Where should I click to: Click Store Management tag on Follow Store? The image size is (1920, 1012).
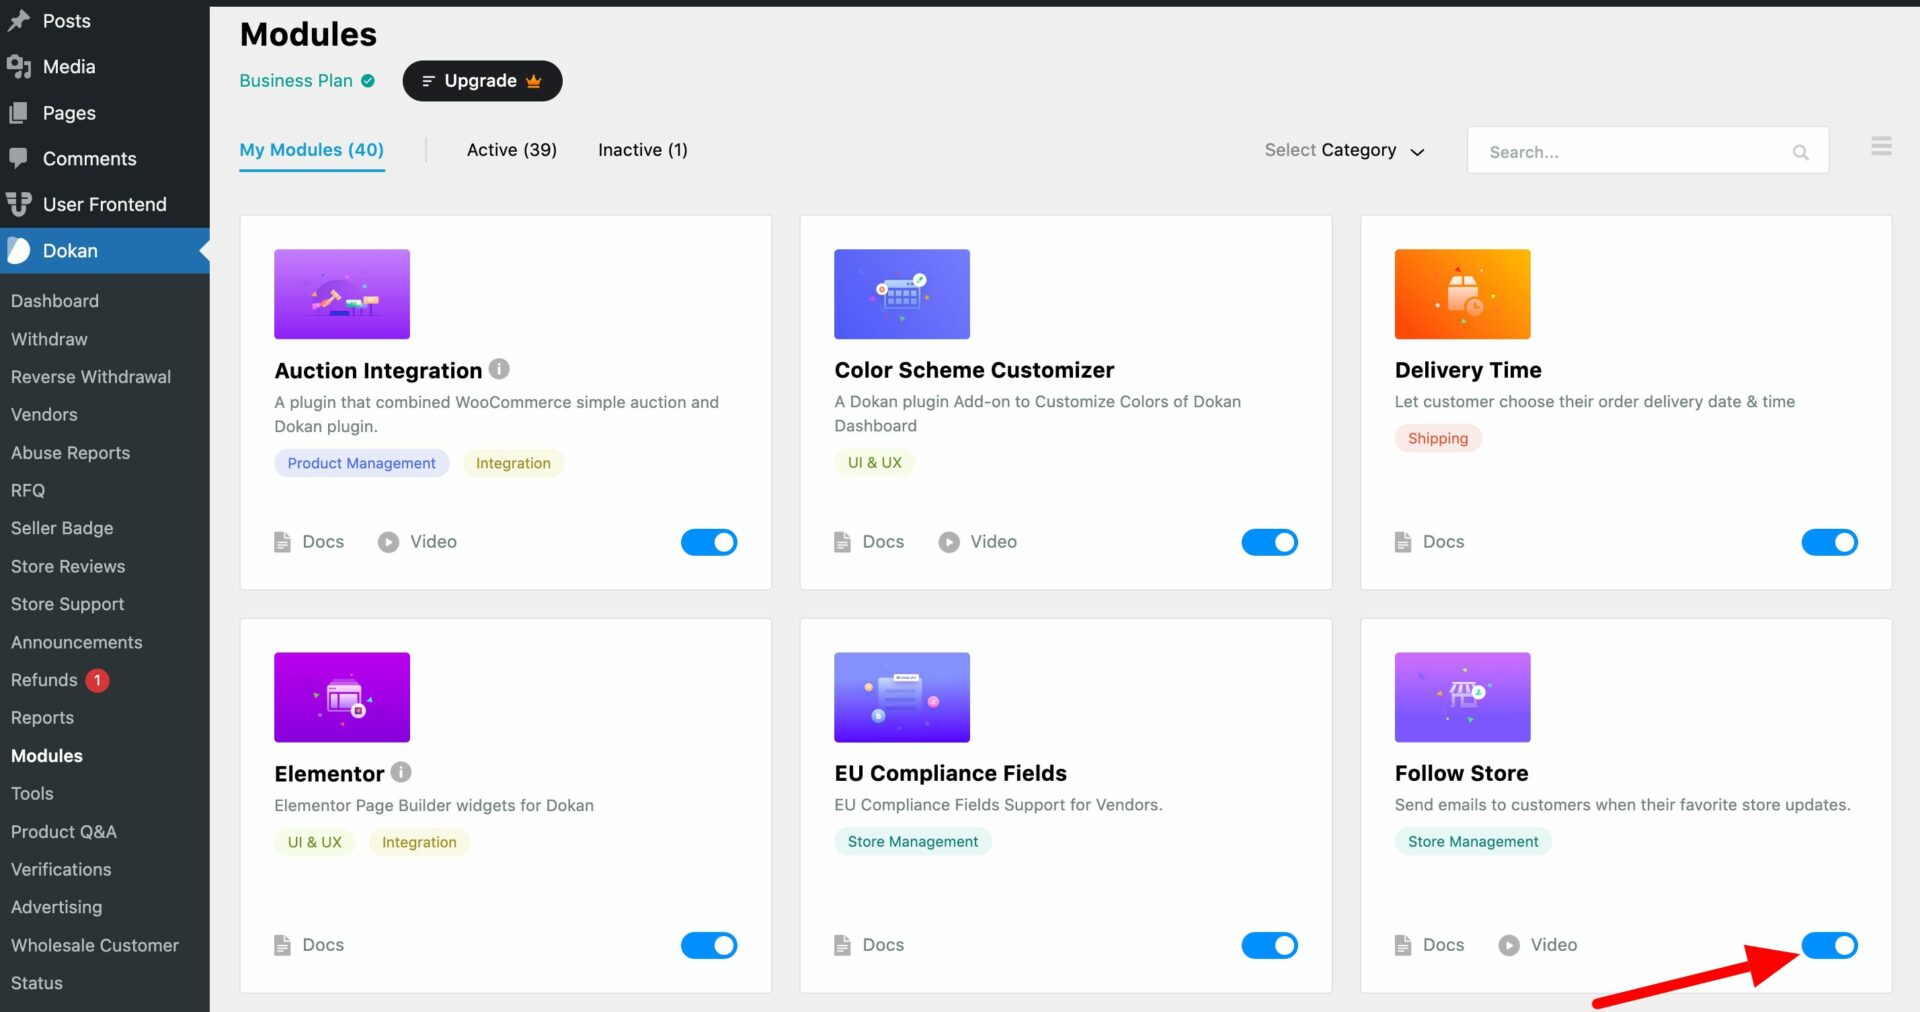[1473, 842]
